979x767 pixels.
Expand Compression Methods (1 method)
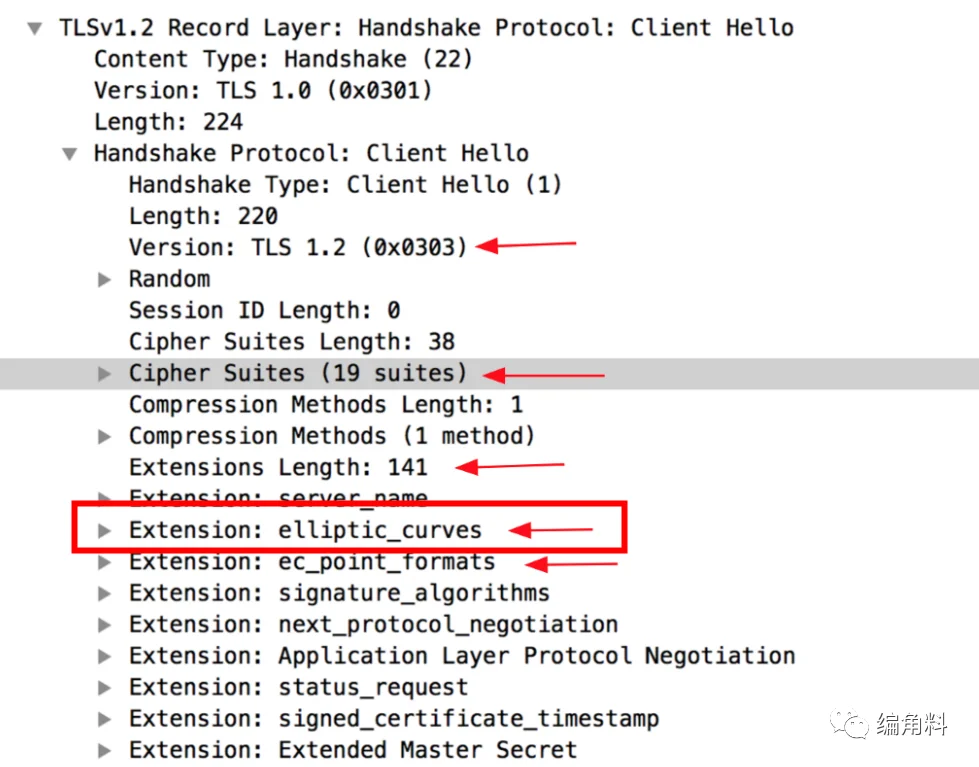(x=104, y=436)
